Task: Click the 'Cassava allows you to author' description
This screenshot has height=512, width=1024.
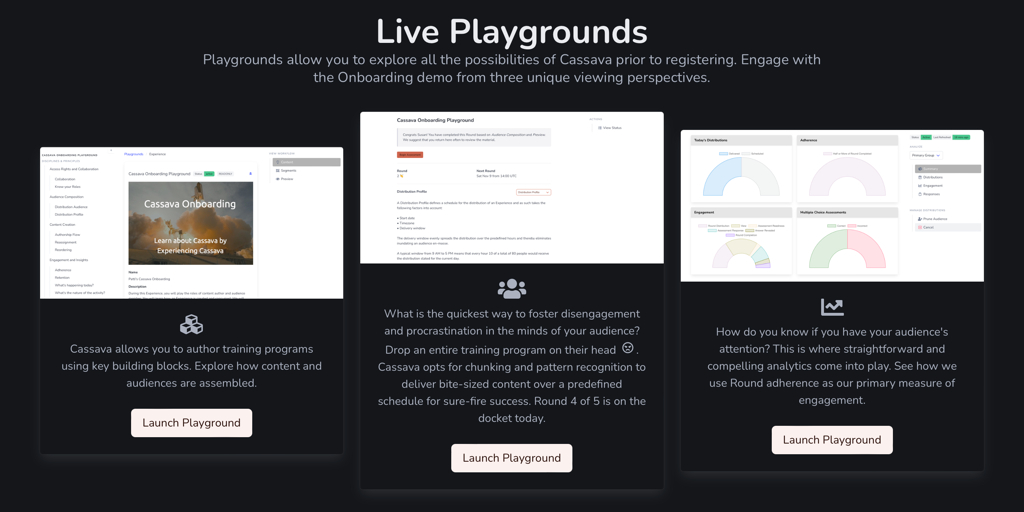Action: (191, 366)
